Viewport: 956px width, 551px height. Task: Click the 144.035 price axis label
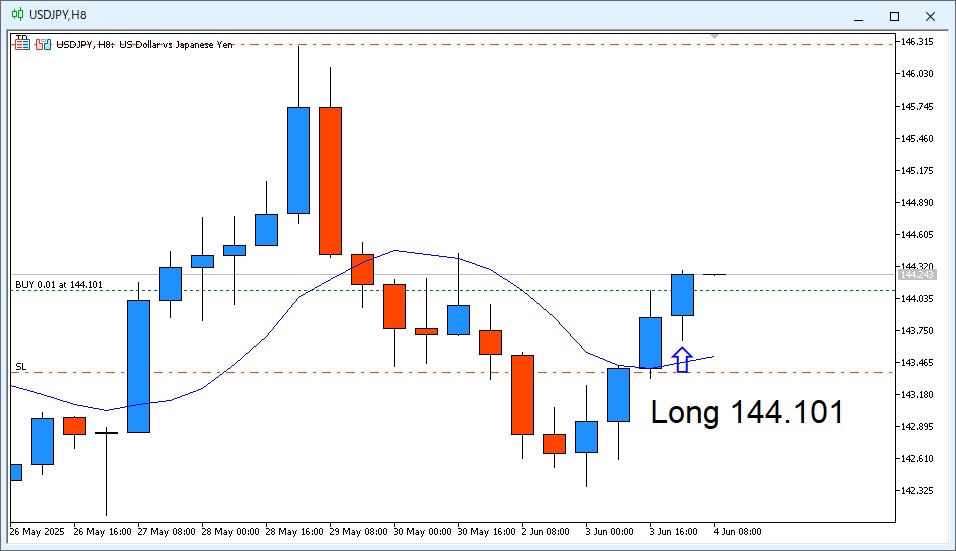click(x=917, y=299)
